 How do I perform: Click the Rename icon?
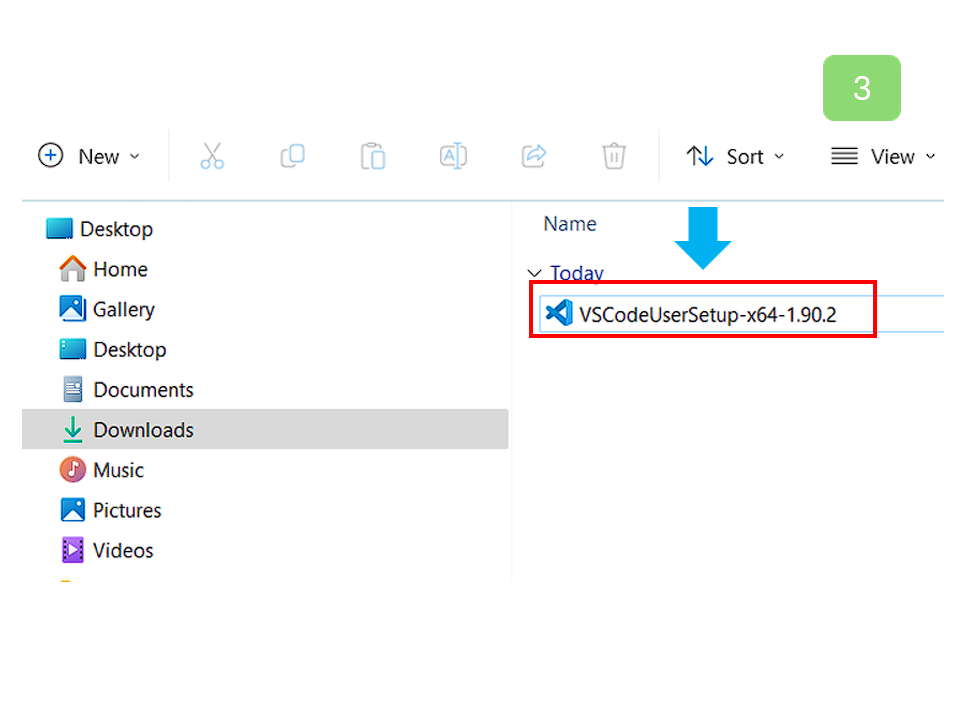(x=453, y=156)
